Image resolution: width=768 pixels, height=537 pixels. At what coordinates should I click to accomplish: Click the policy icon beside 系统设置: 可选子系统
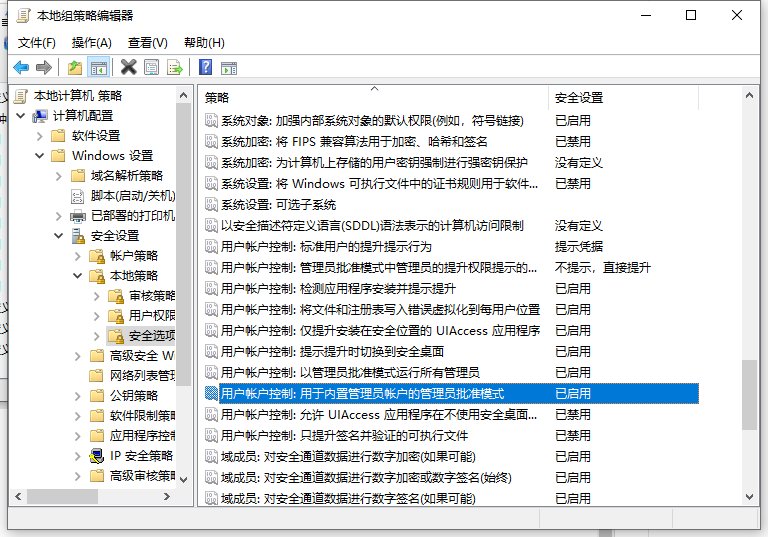point(211,204)
